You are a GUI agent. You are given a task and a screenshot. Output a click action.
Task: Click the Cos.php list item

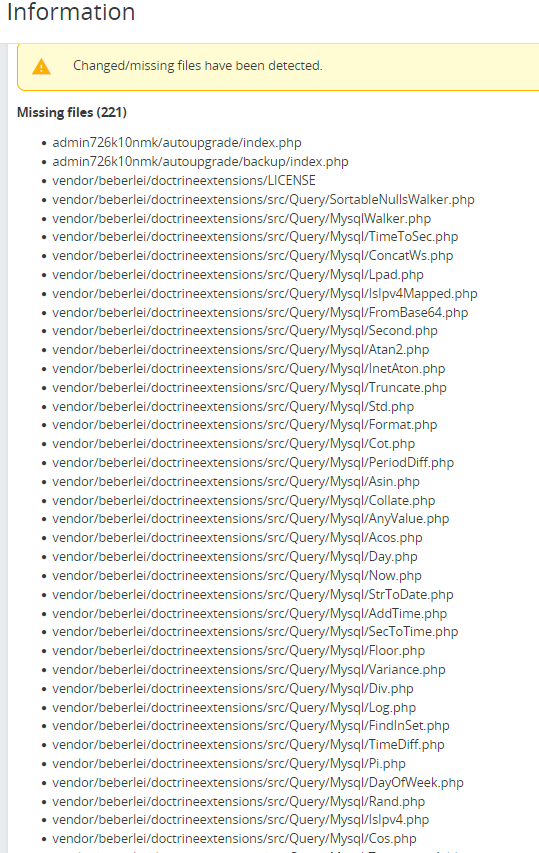point(234,839)
